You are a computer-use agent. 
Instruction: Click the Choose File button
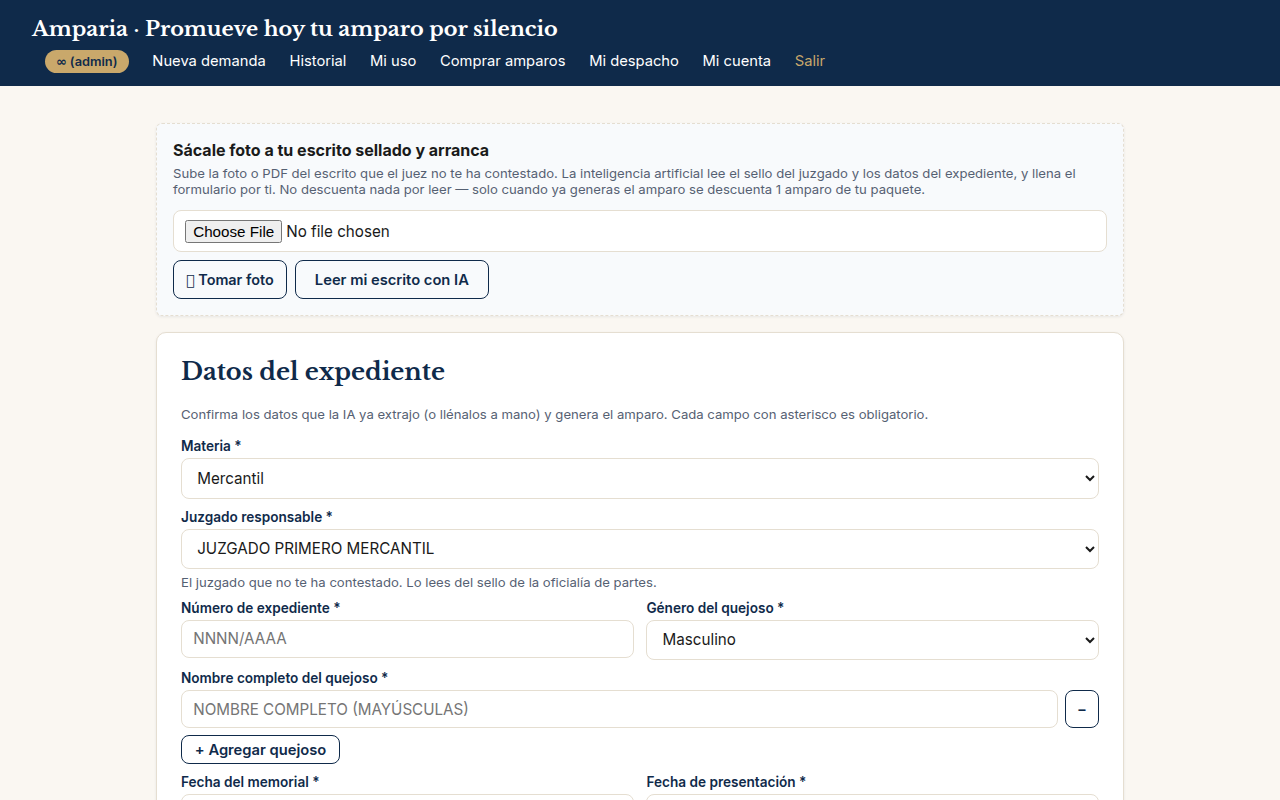pyautogui.click(x=233, y=232)
